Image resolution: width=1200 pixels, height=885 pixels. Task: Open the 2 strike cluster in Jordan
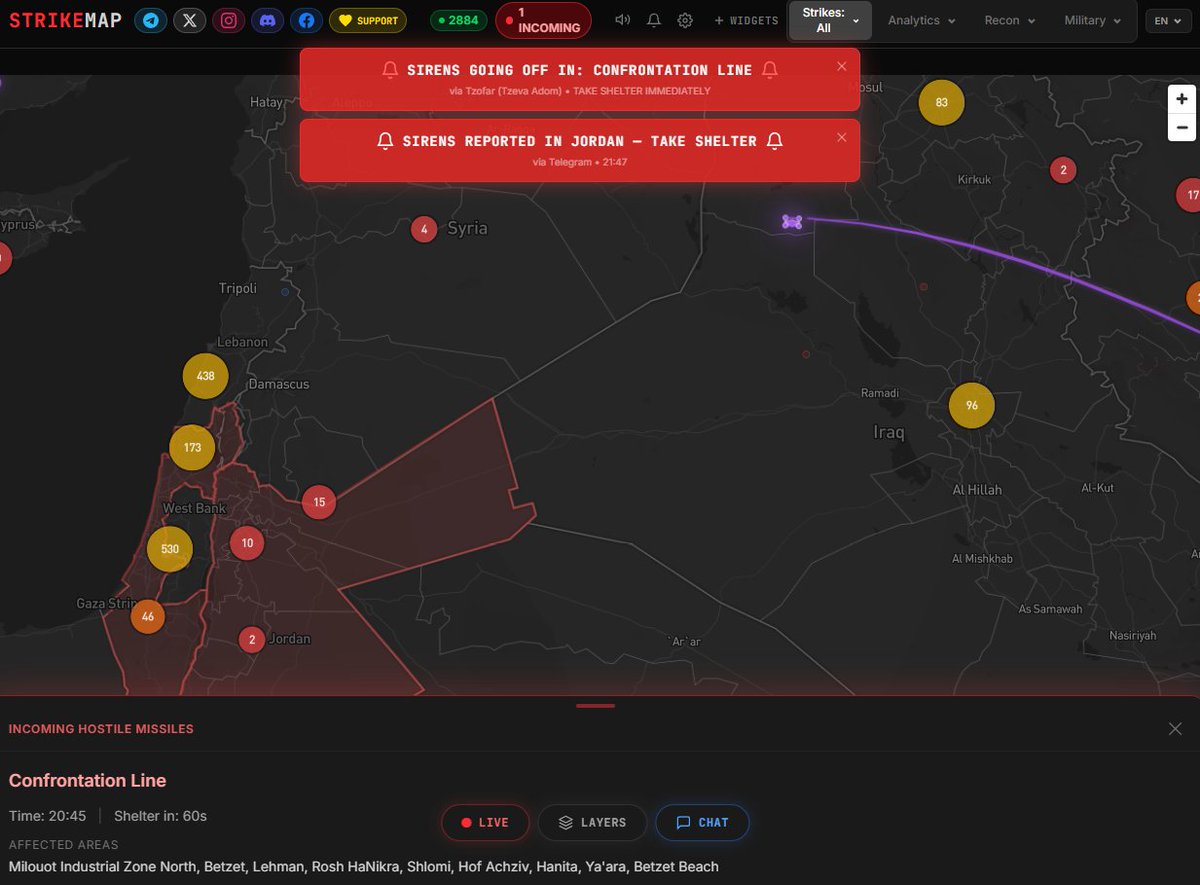tap(252, 640)
